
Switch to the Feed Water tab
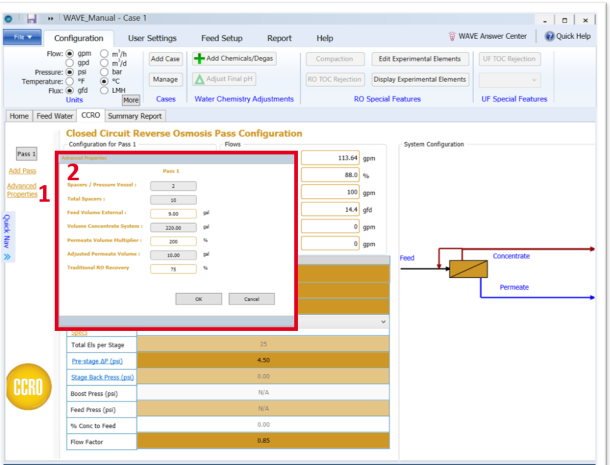[x=54, y=116]
